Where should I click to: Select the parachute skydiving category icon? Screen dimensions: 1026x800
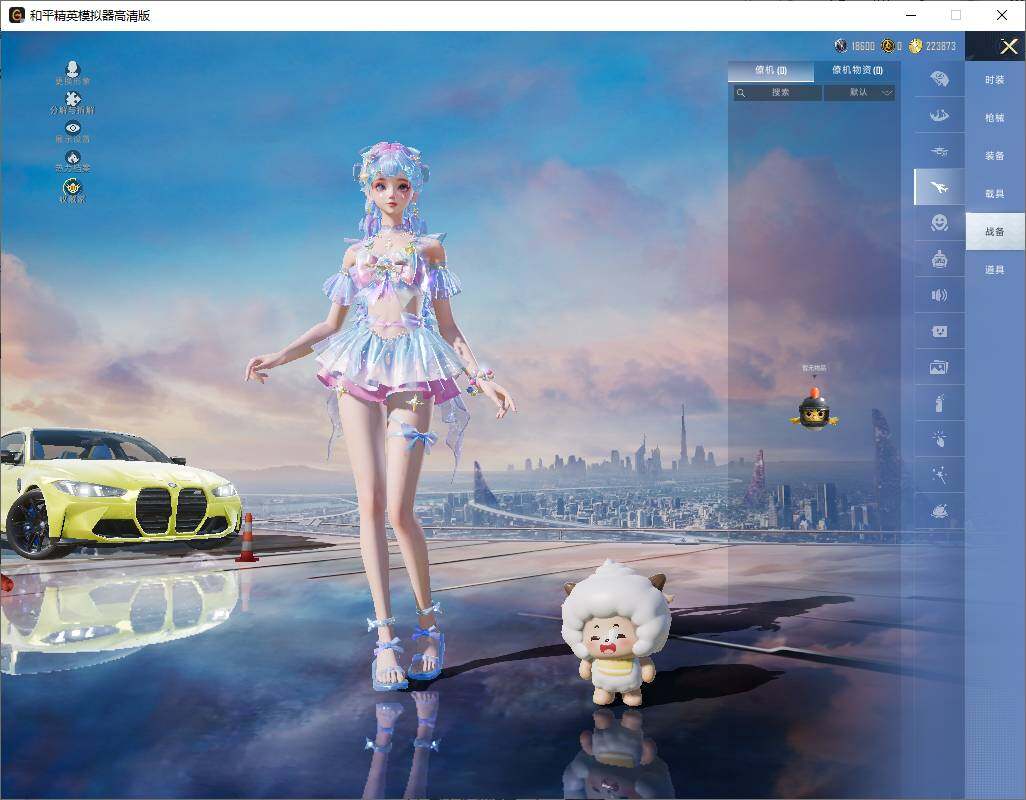[940, 115]
